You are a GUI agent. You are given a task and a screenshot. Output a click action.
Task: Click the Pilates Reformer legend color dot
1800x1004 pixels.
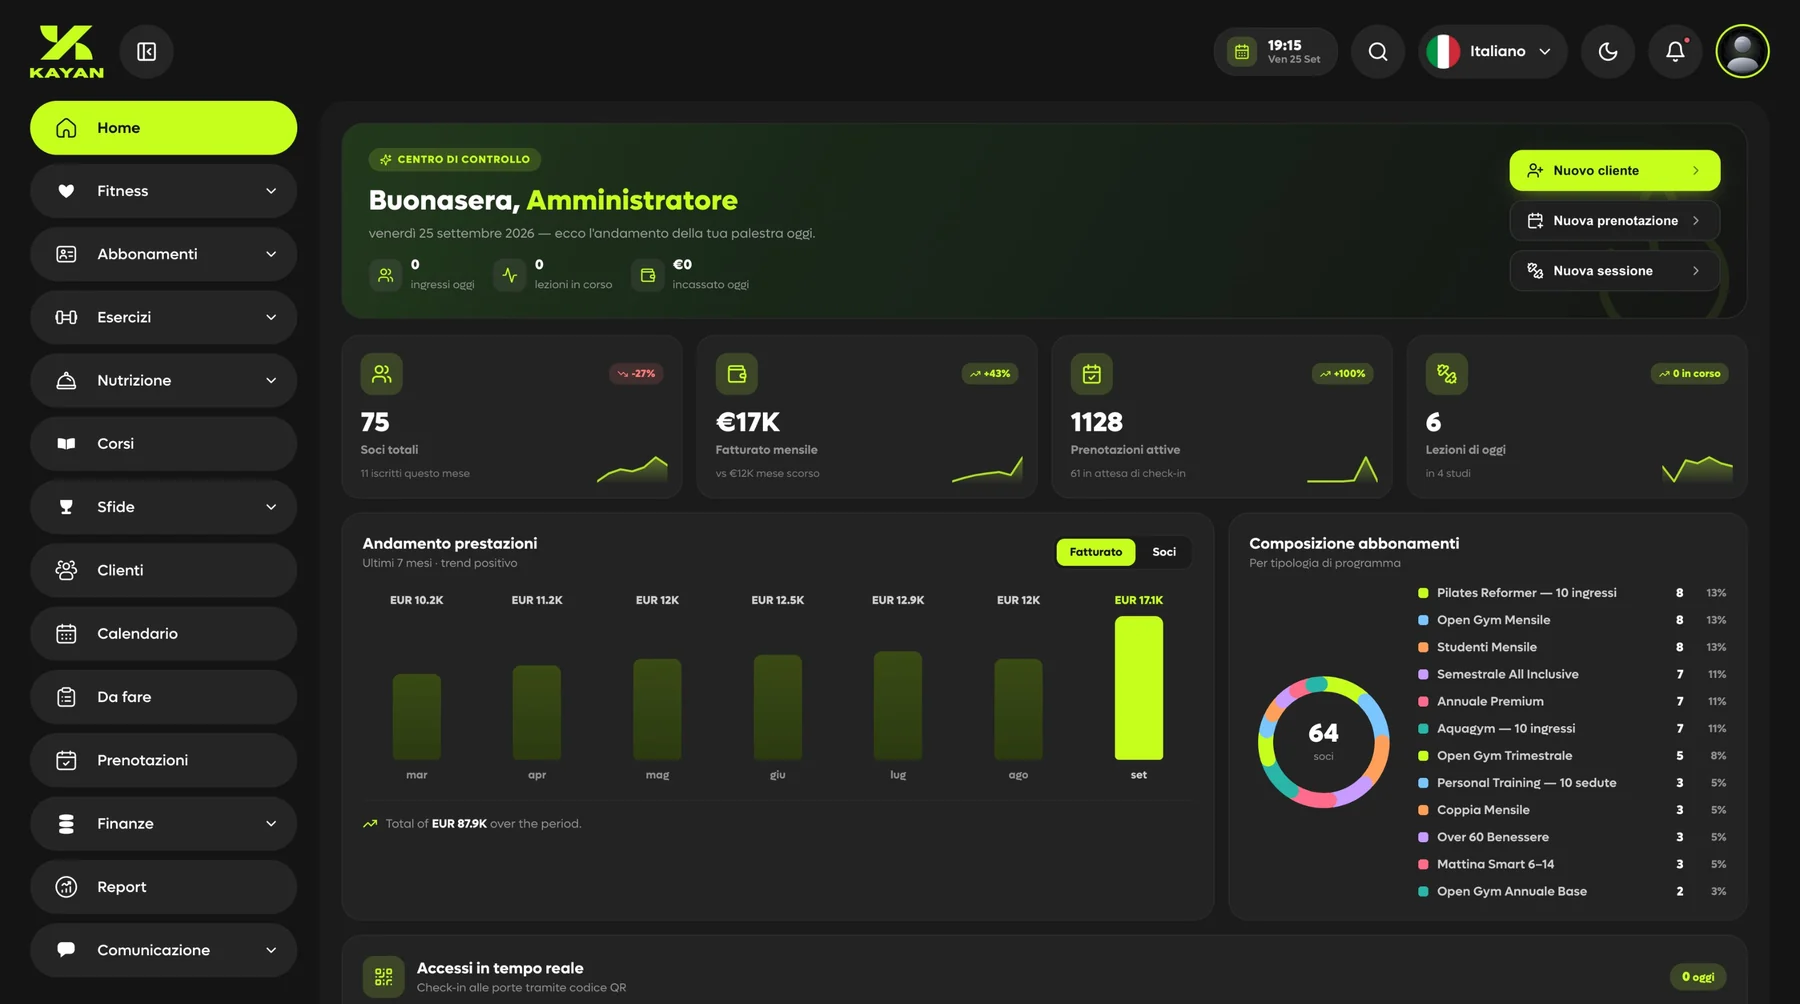[1423, 593]
